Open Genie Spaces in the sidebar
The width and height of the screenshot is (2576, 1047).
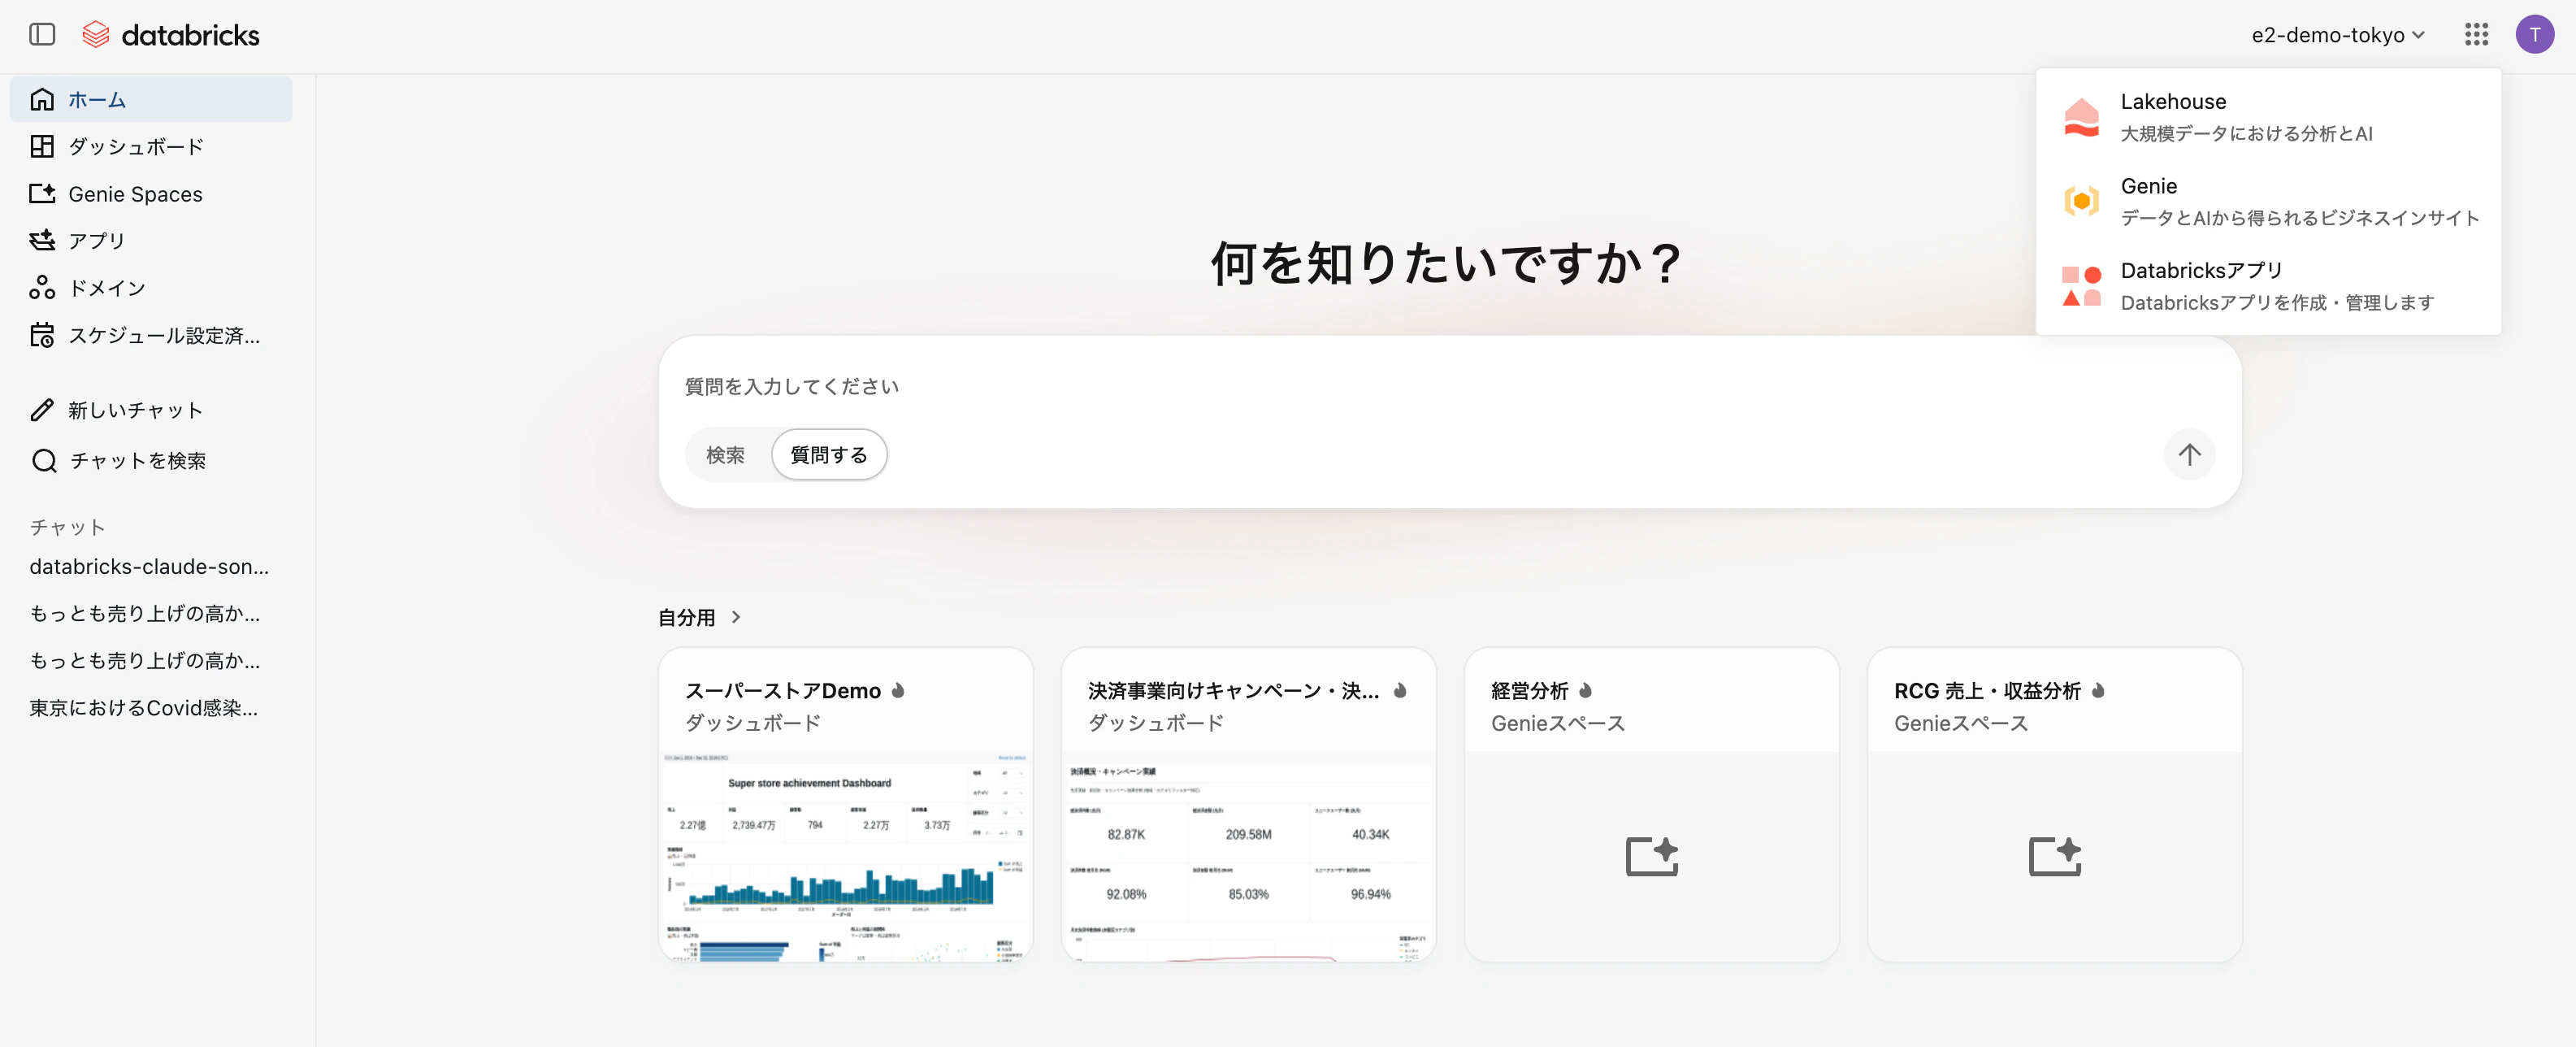pos(151,193)
